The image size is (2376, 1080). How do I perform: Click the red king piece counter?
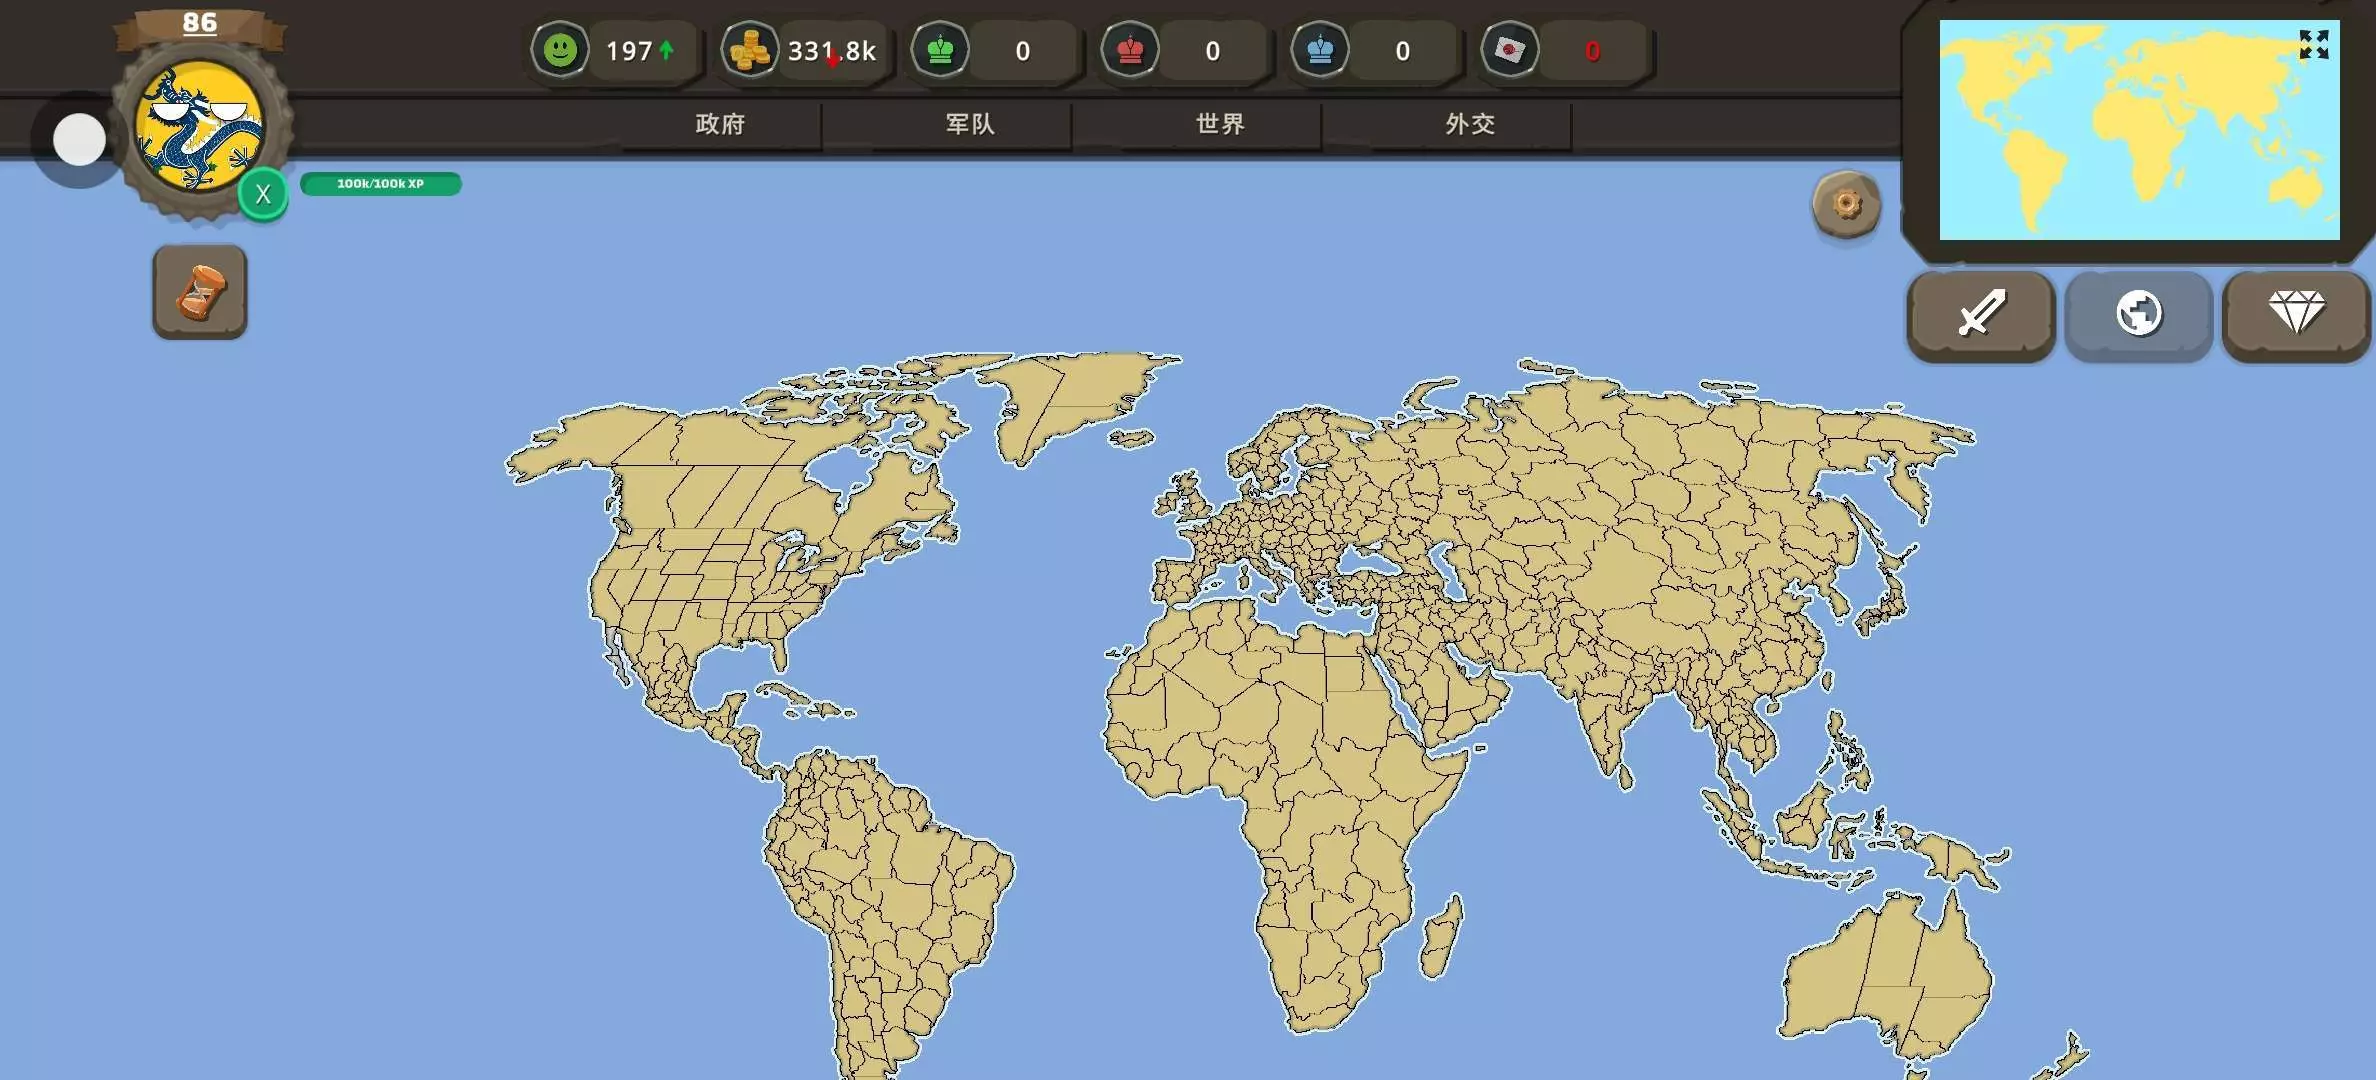coord(1130,50)
